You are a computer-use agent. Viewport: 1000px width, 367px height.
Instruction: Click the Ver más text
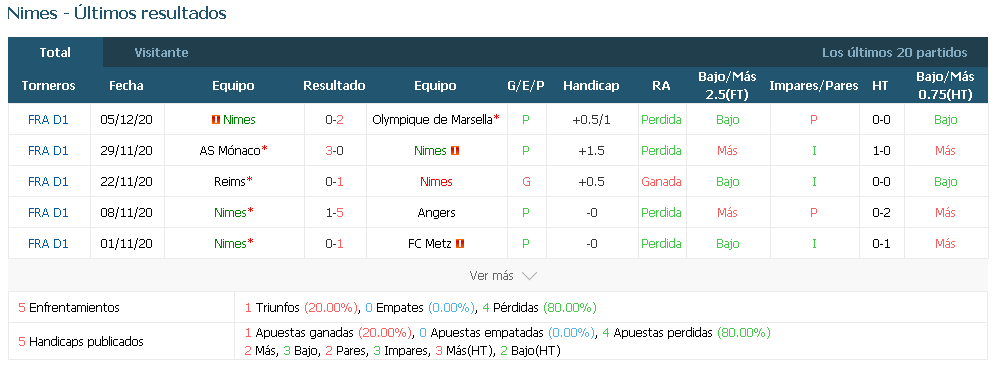point(491,276)
